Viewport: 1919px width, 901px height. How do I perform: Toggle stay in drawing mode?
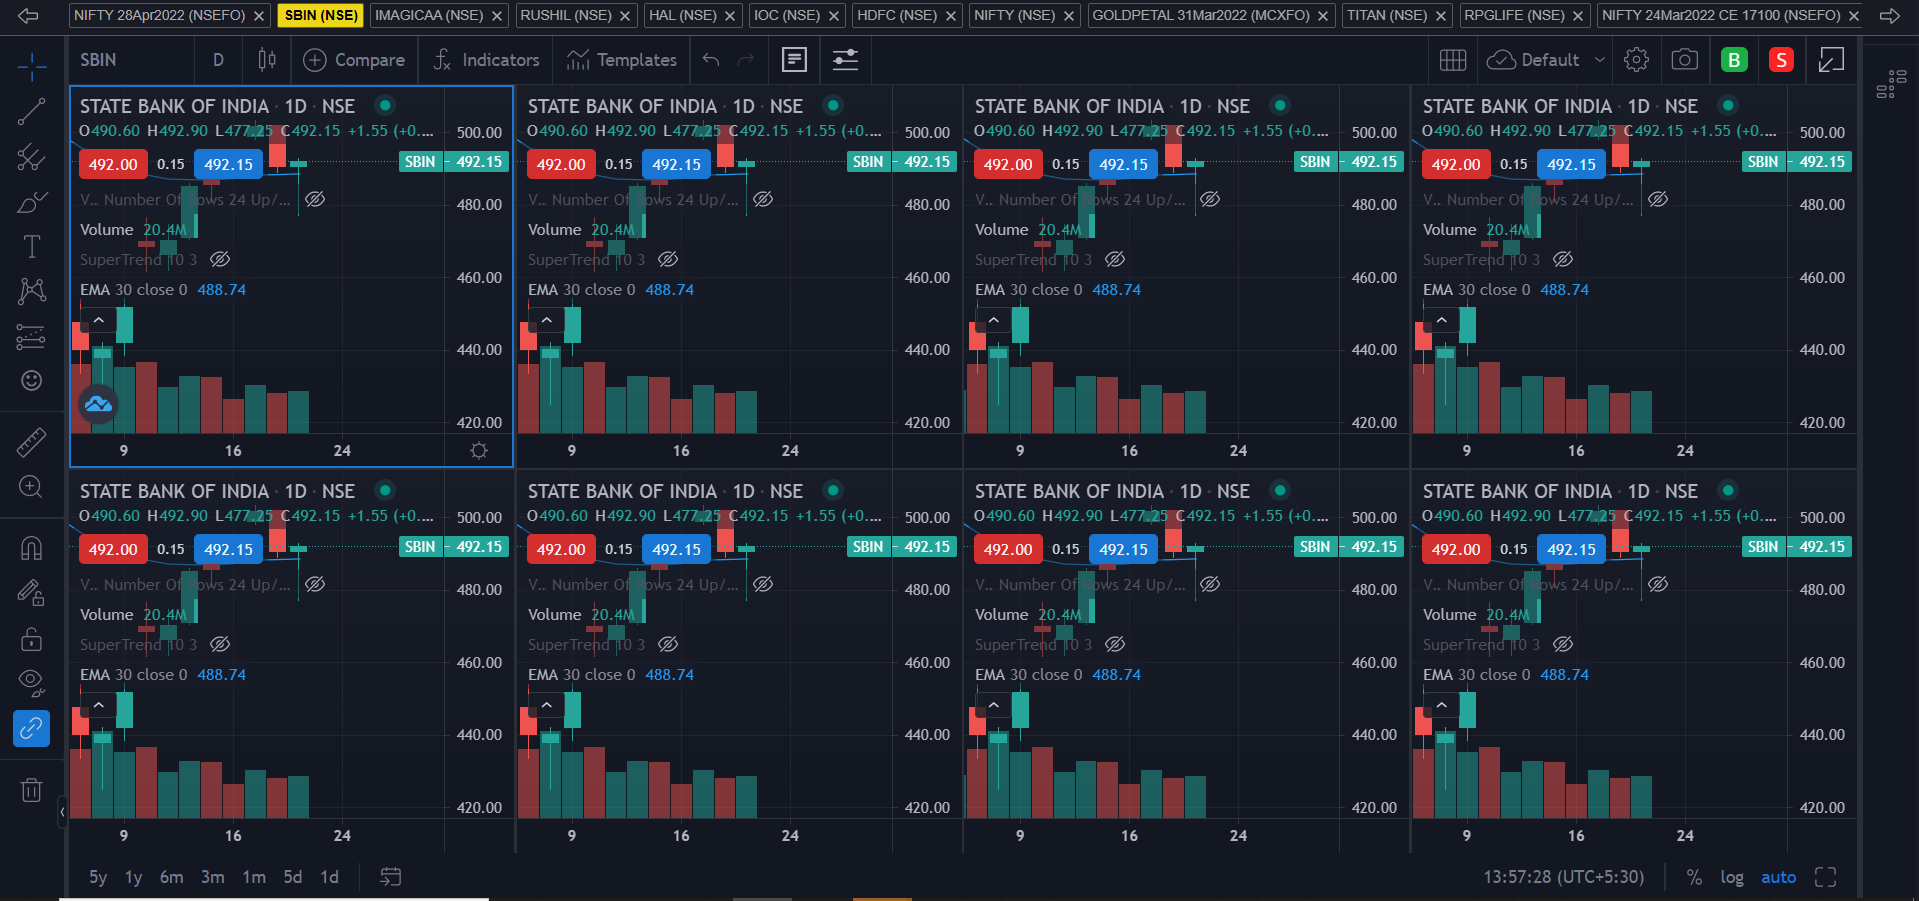(31, 593)
